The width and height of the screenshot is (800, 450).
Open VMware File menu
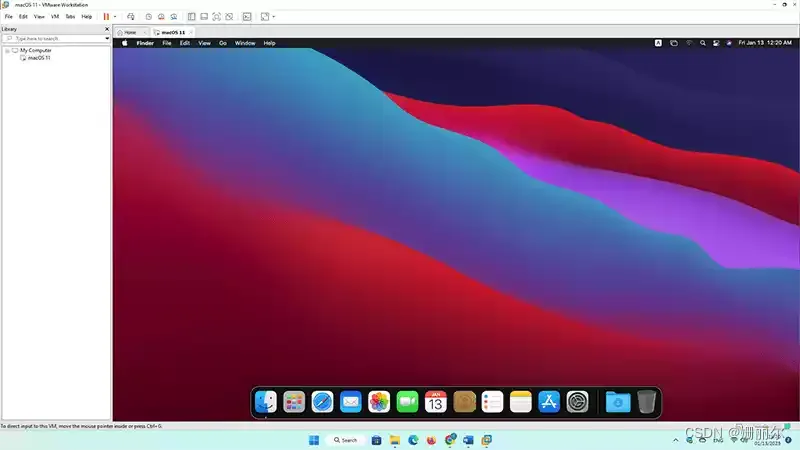pos(9,17)
